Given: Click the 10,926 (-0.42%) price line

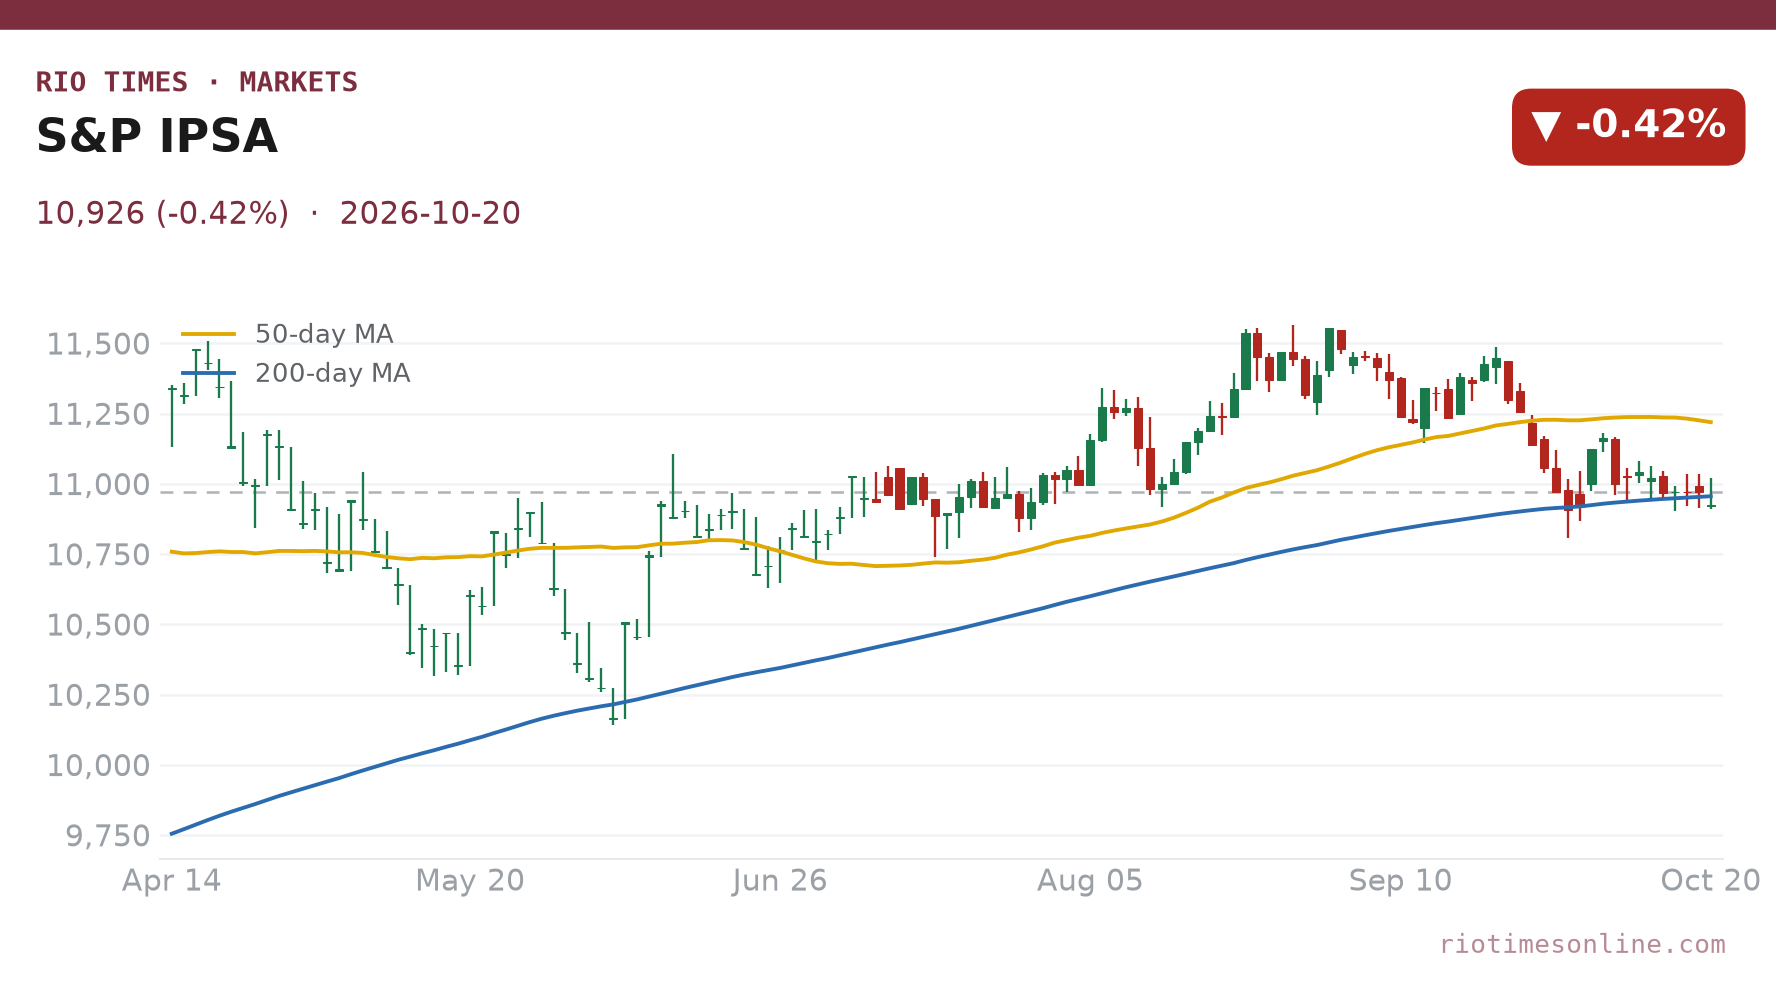Looking at the screenshot, I should tap(278, 214).
